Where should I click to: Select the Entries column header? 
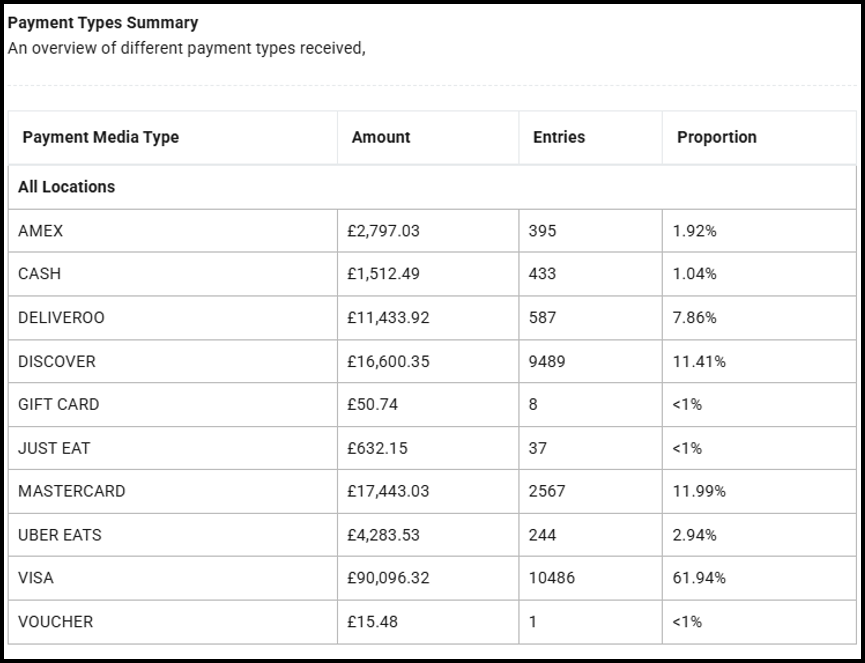(559, 138)
